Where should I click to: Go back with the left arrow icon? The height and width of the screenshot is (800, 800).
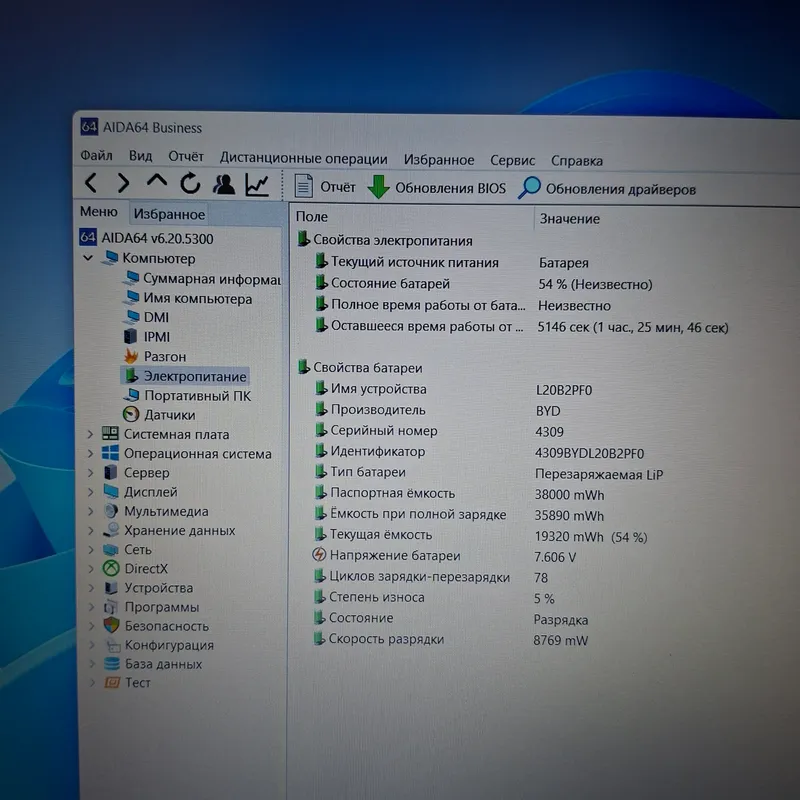pos(91,182)
